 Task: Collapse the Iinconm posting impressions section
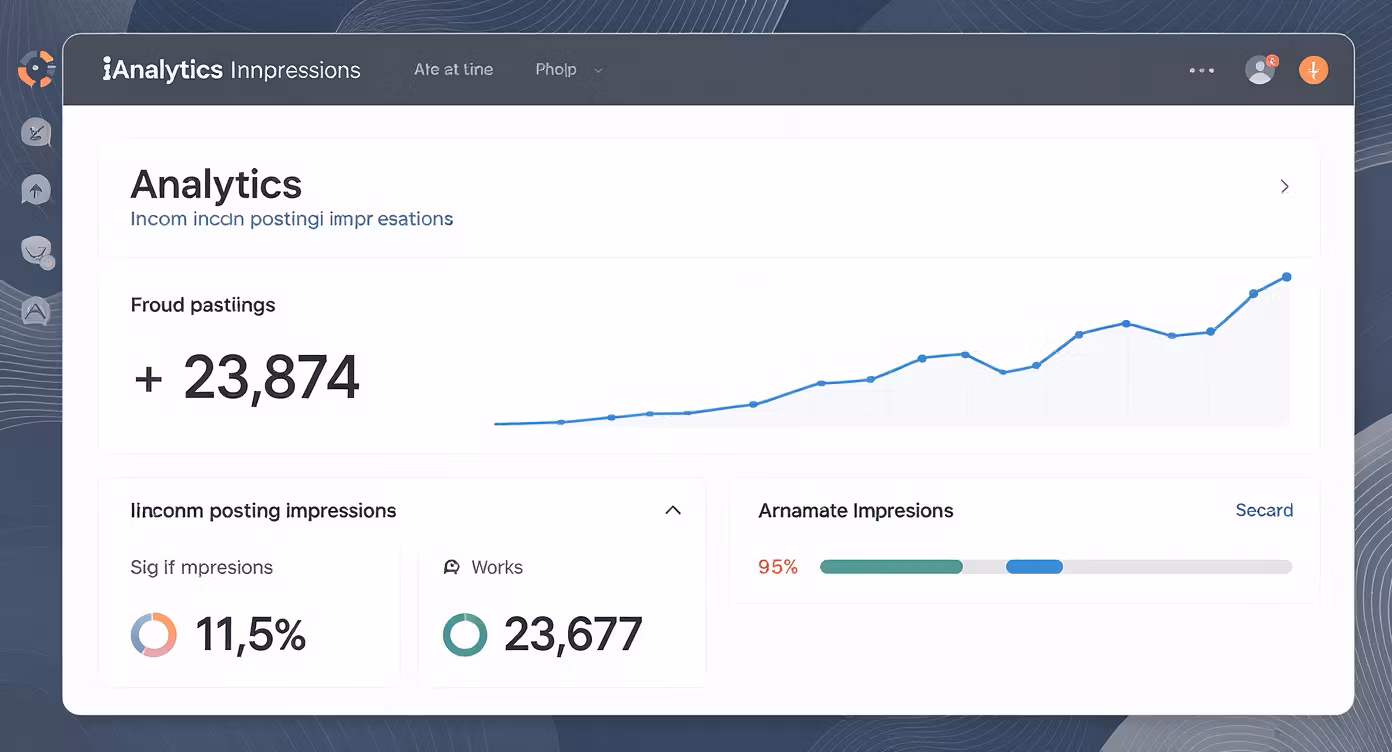click(673, 510)
